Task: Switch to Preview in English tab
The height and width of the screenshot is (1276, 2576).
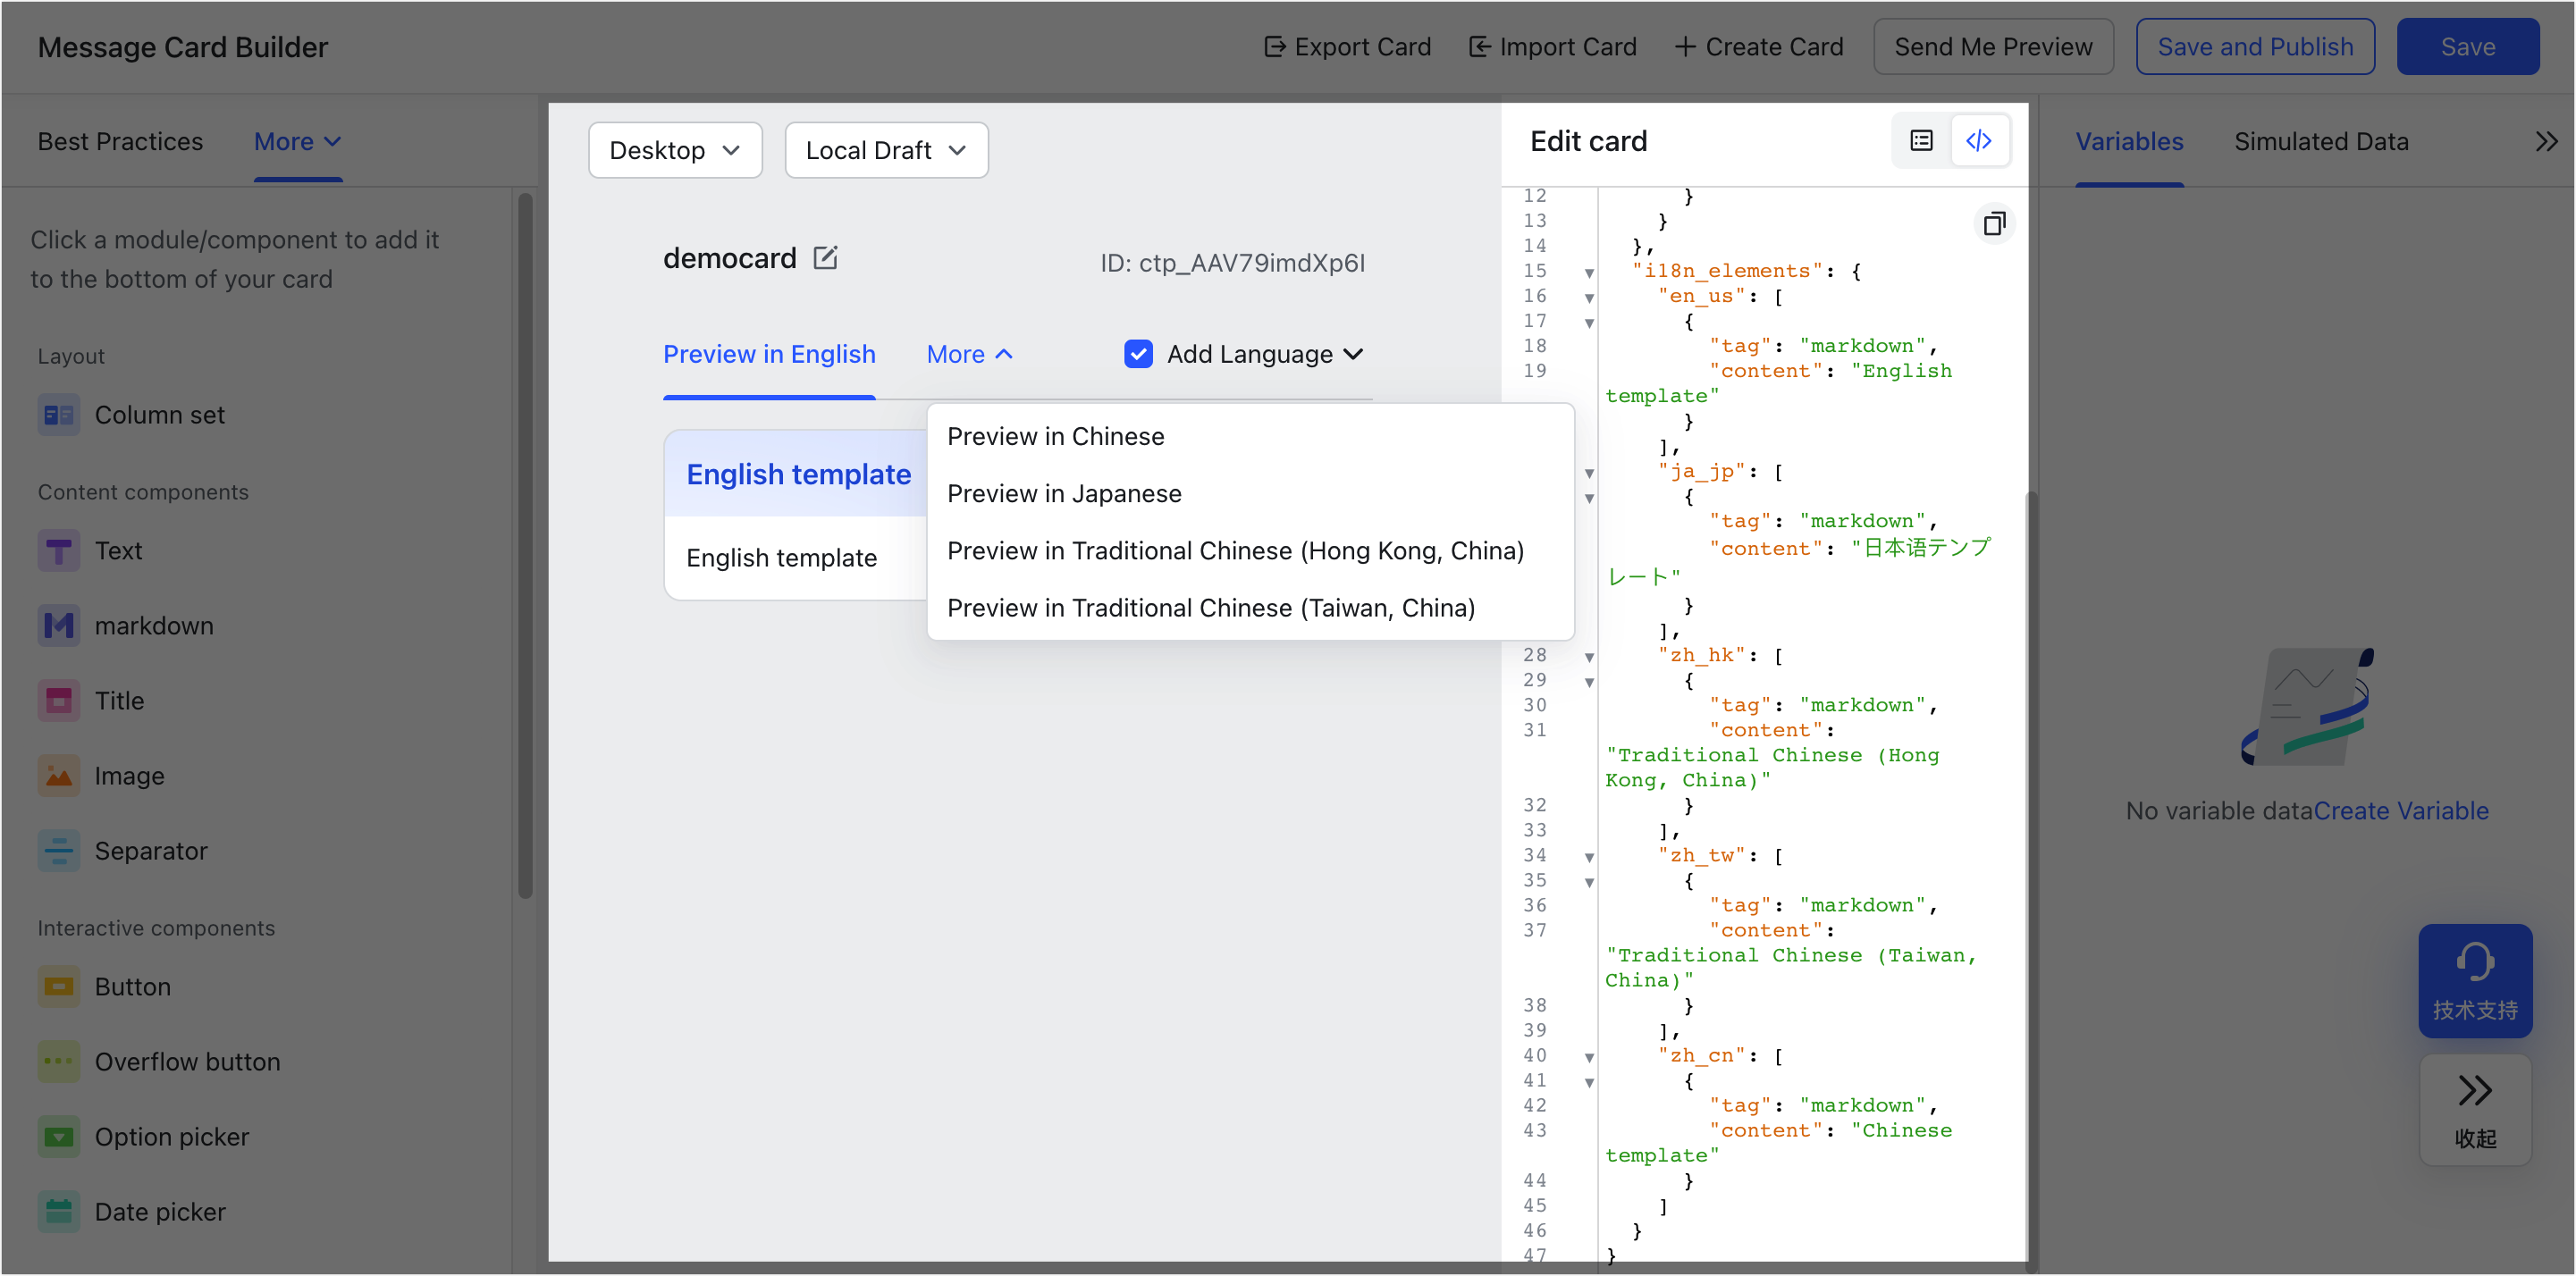Action: pyautogui.click(x=769, y=354)
